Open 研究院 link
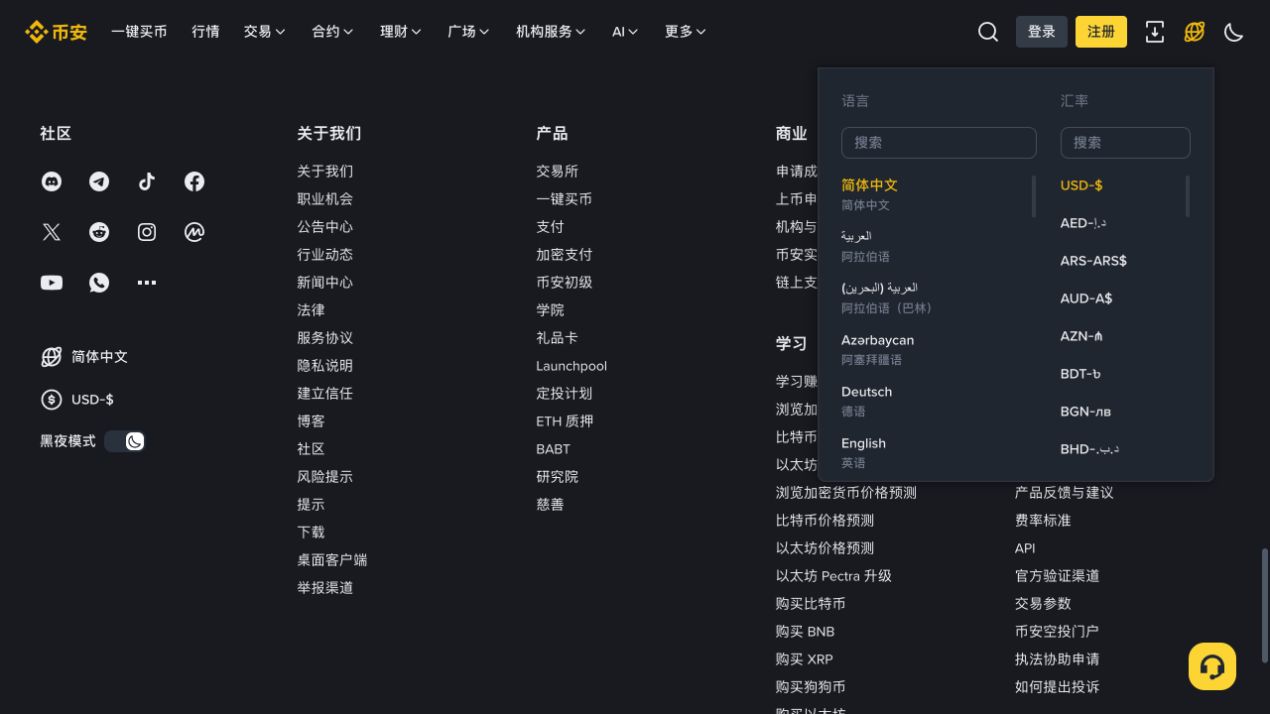This screenshot has width=1270, height=714. pyautogui.click(x=557, y=477)
